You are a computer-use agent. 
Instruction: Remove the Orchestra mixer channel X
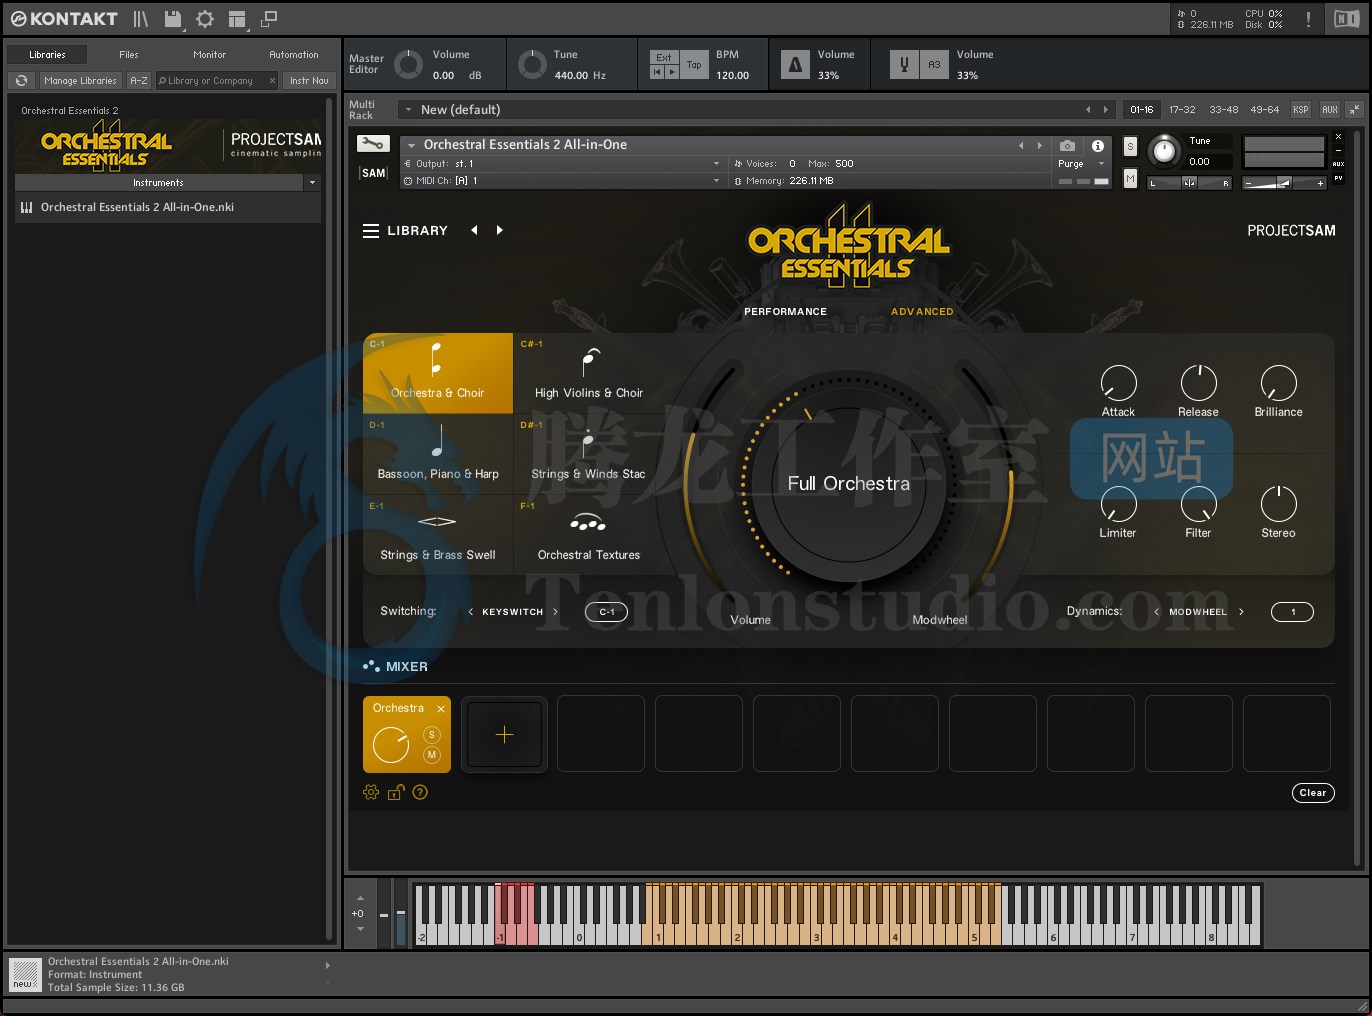coord(441,709)
